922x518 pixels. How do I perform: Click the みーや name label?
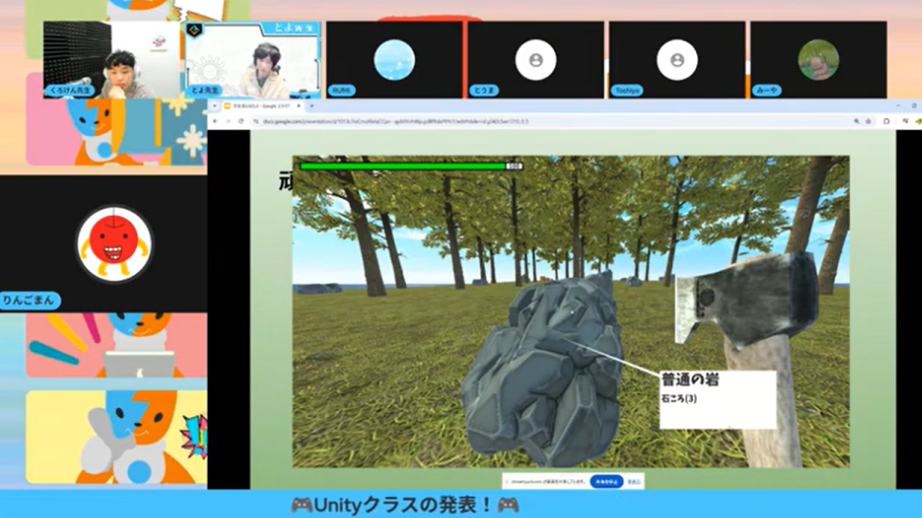(767, 90)
